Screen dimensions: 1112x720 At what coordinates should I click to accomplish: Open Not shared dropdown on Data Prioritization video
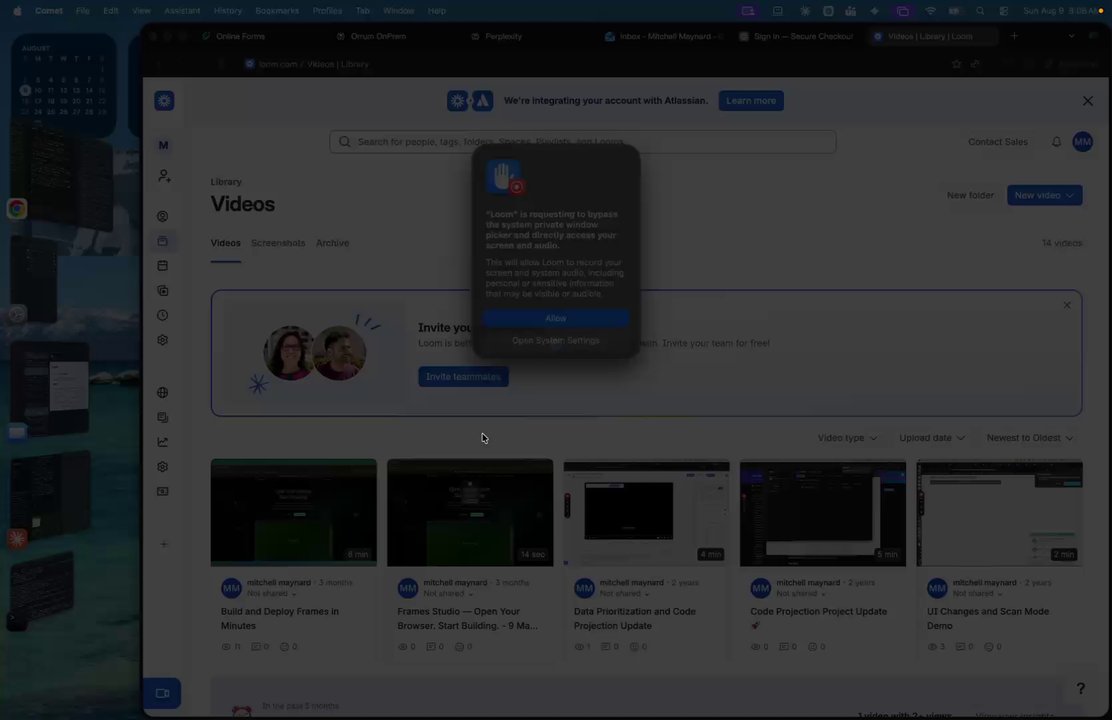(625, 594)
